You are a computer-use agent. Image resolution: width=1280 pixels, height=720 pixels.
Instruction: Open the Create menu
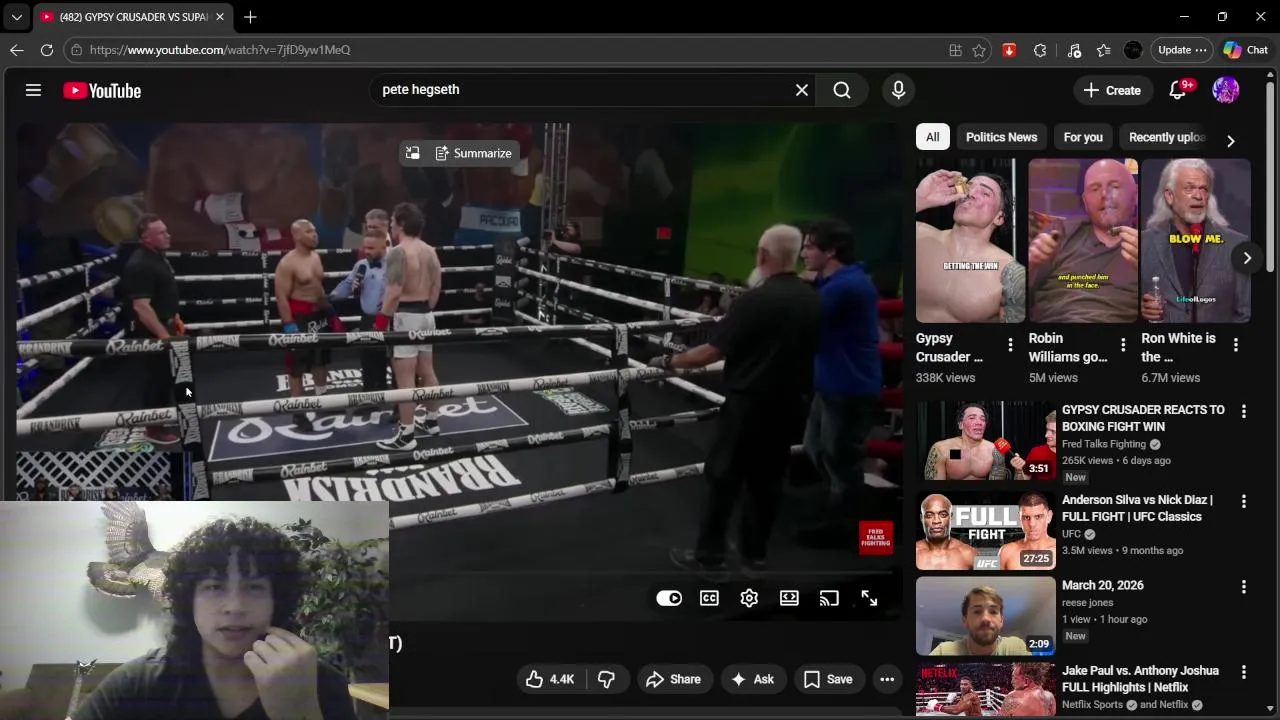1112,90
